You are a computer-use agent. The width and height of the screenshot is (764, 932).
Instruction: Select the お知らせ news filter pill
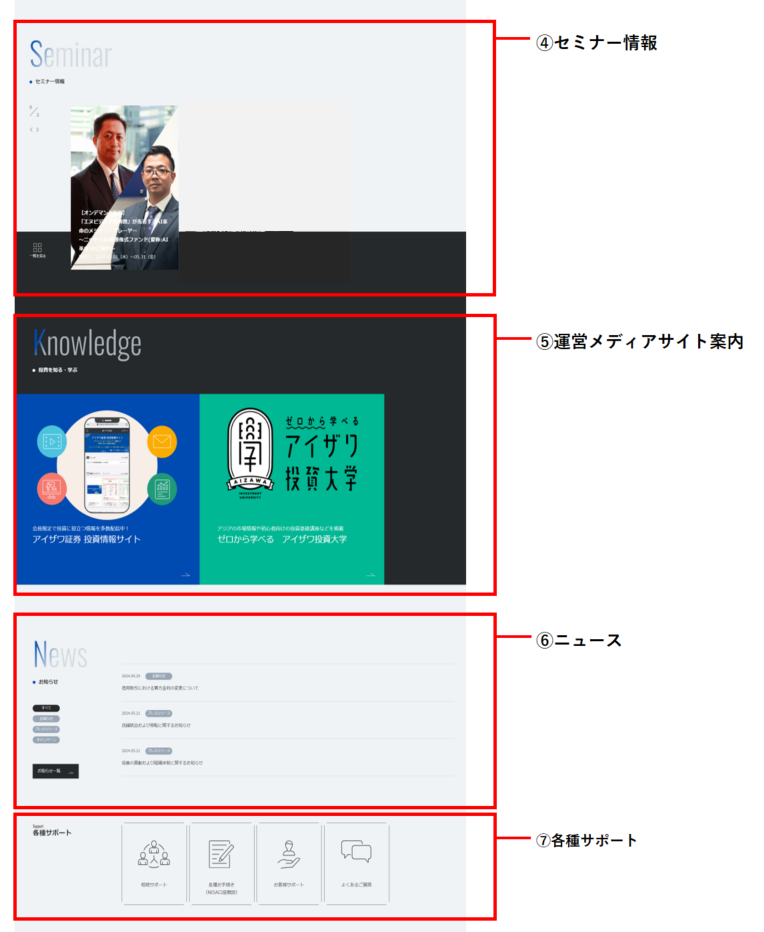(46, 719)
